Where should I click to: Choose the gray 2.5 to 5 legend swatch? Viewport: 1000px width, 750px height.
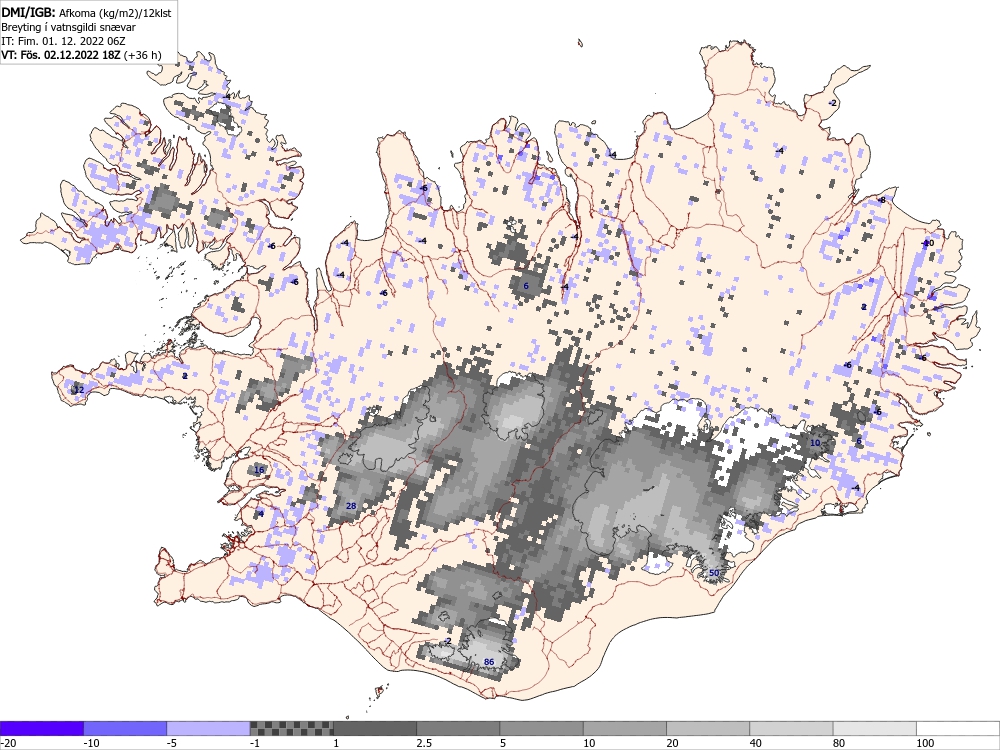click(458, 728)
